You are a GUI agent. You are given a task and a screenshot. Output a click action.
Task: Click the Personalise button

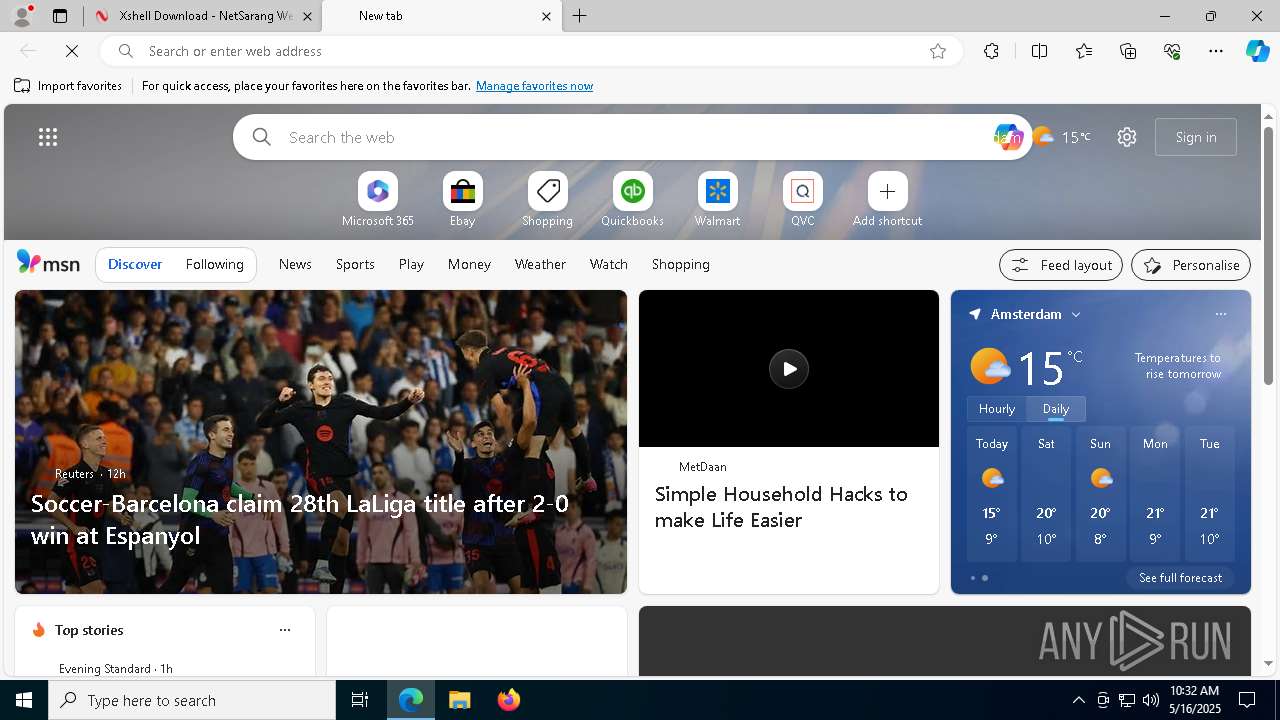(x=1191, y=265)
